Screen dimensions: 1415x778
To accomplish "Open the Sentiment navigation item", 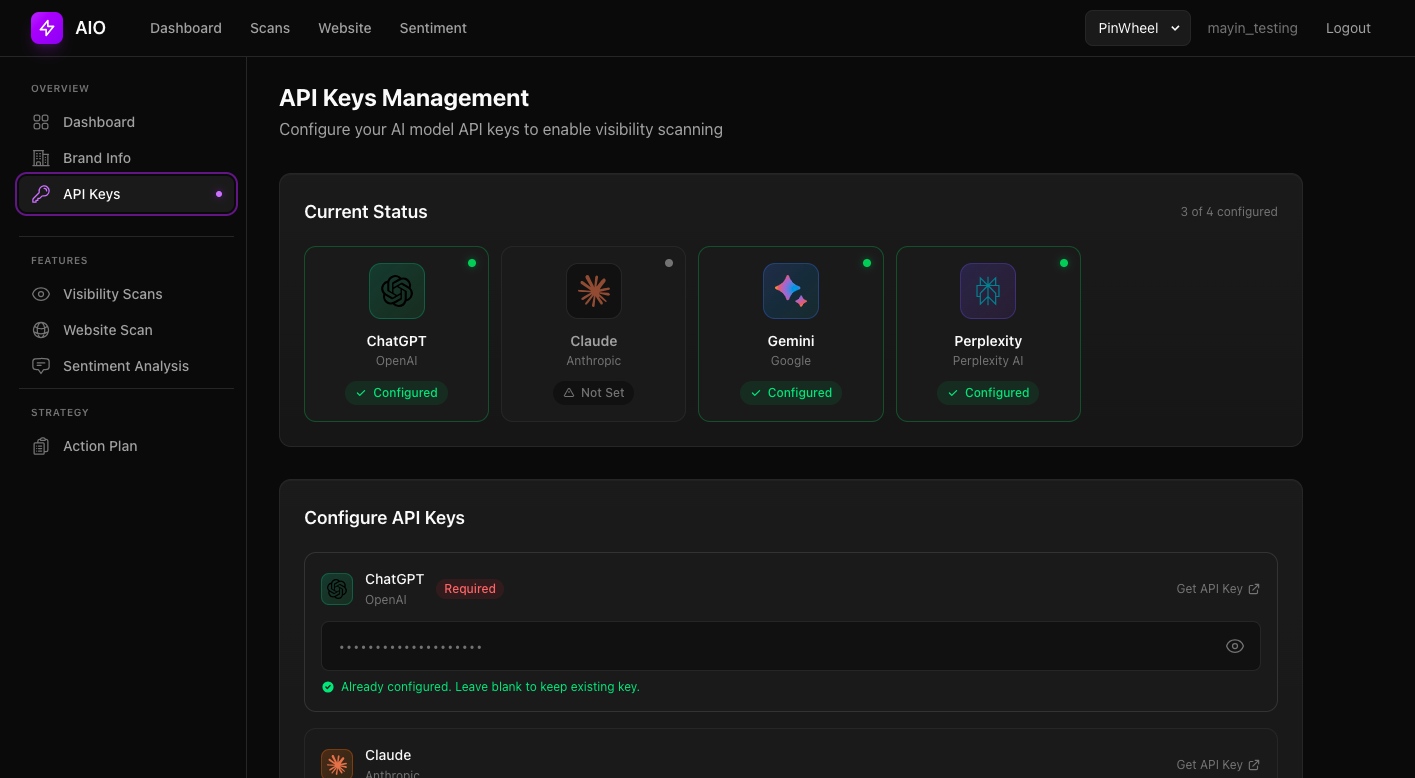I will click(x=433, y=28).
